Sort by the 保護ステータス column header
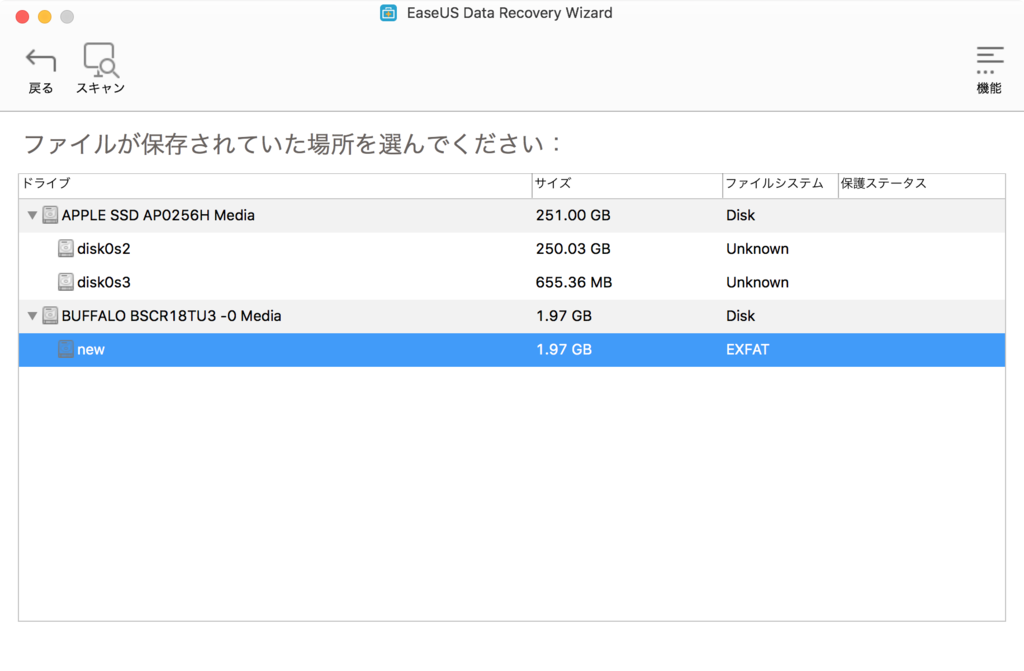The image size is (1024, 671). click(921, 184)
